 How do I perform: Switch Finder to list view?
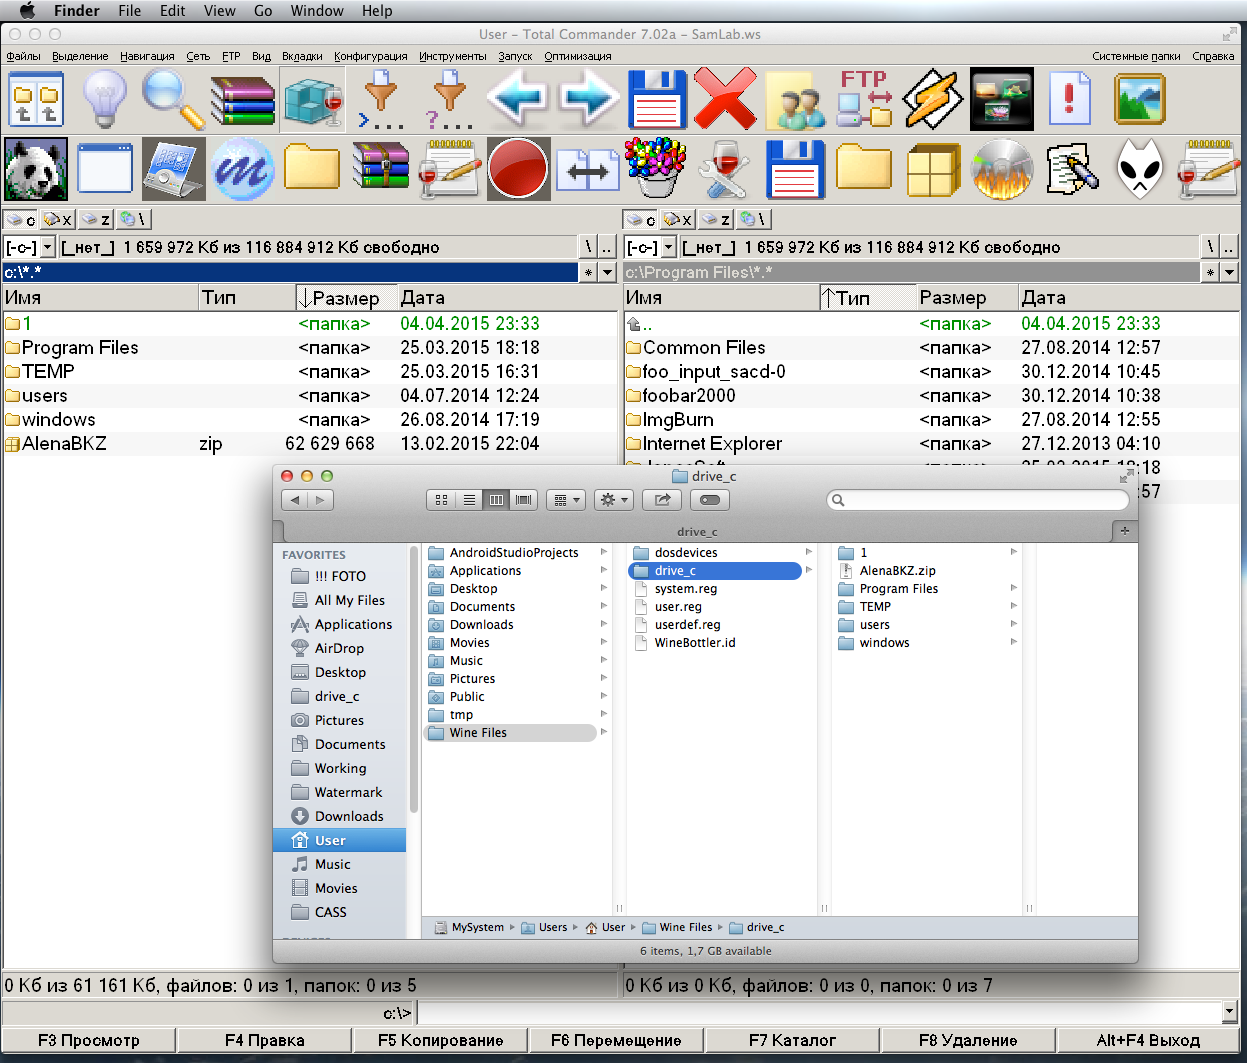coord(469,500)
